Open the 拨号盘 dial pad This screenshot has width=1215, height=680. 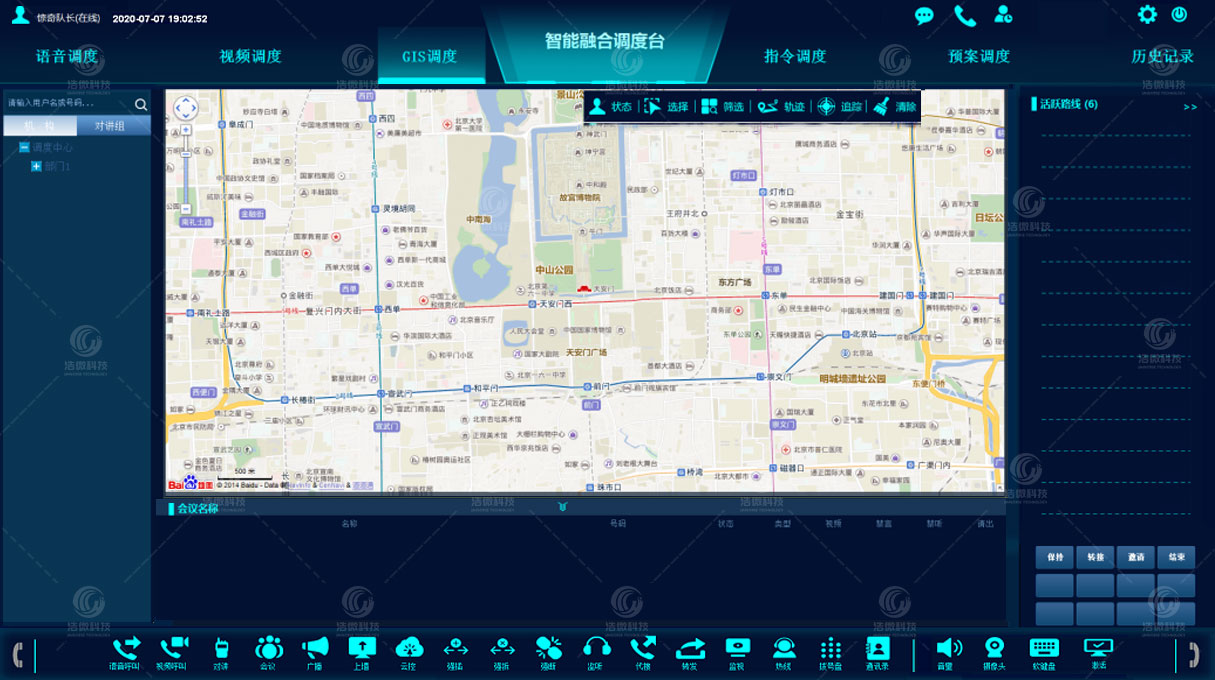pyautogui.click(x=830, y=649)
